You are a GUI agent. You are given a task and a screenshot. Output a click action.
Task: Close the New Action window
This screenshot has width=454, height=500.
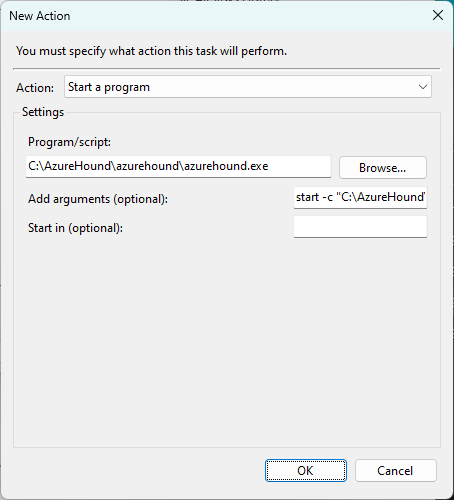tap(438, 15)
